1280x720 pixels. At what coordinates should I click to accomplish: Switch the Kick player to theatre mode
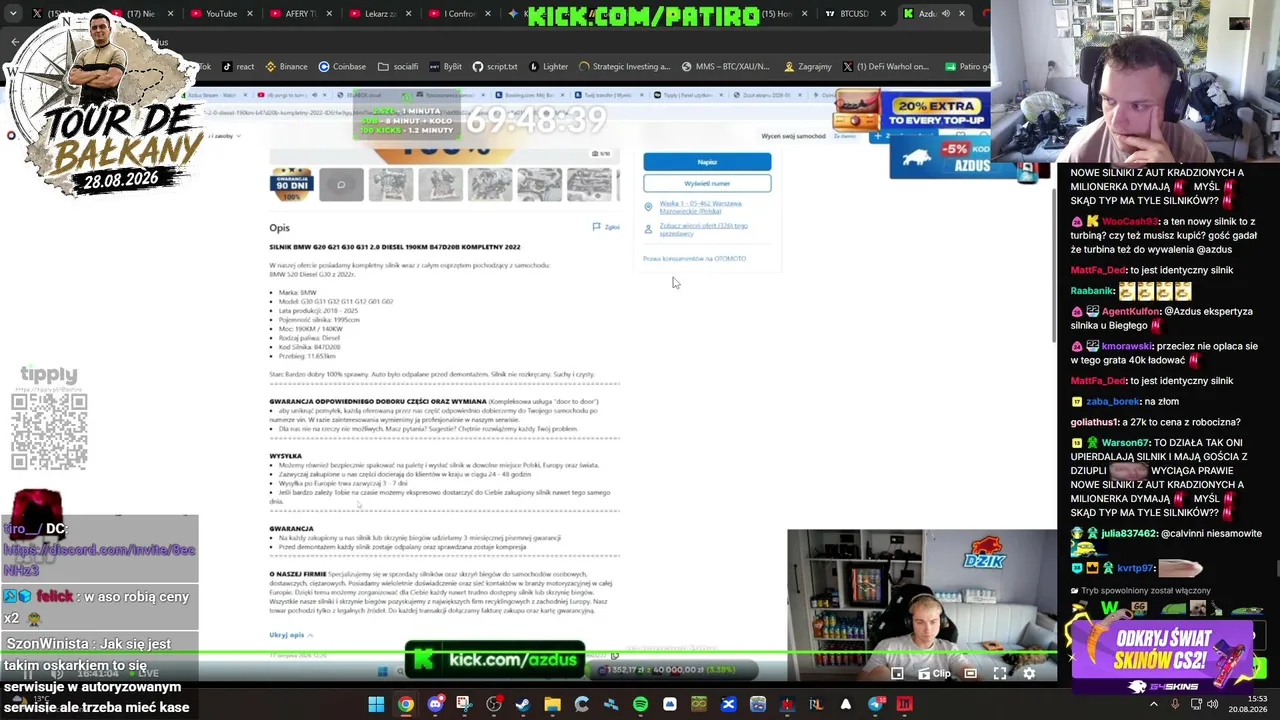970,674
